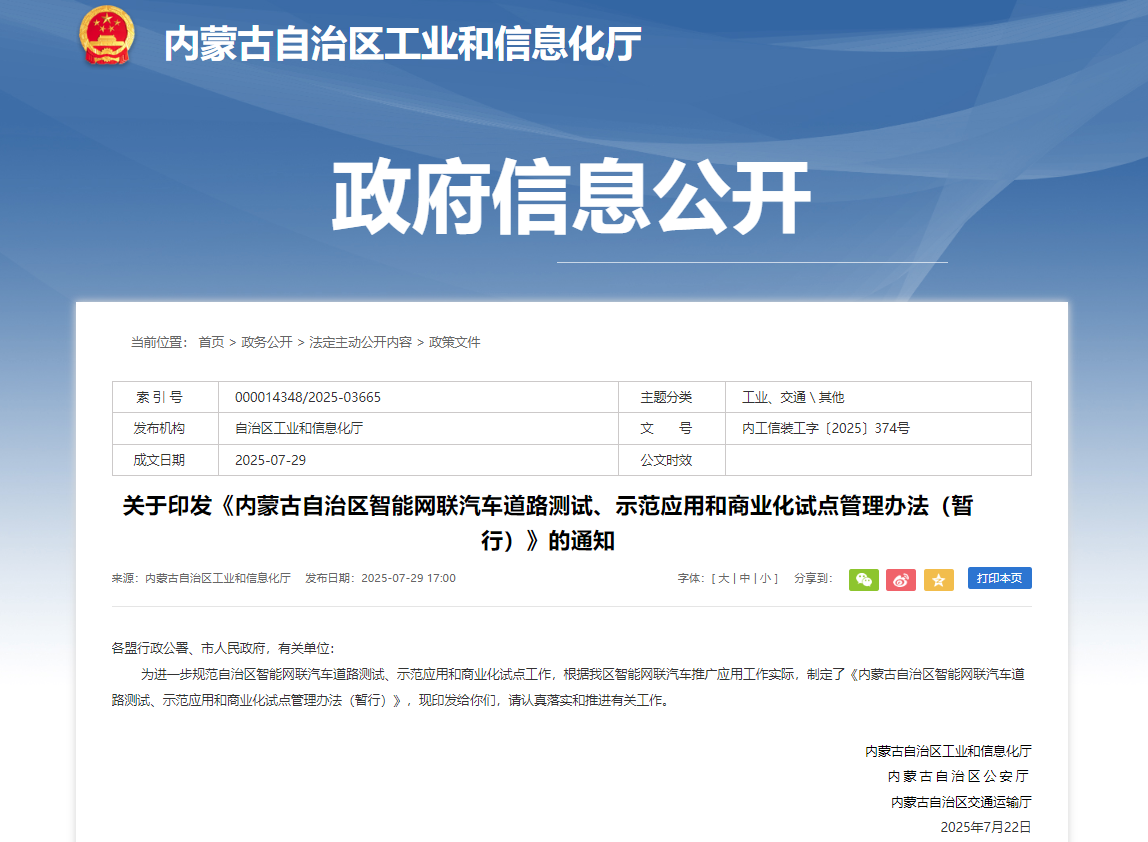Share article via green WeChat icon
This screenshot has width=1148, height=842.
863,579
